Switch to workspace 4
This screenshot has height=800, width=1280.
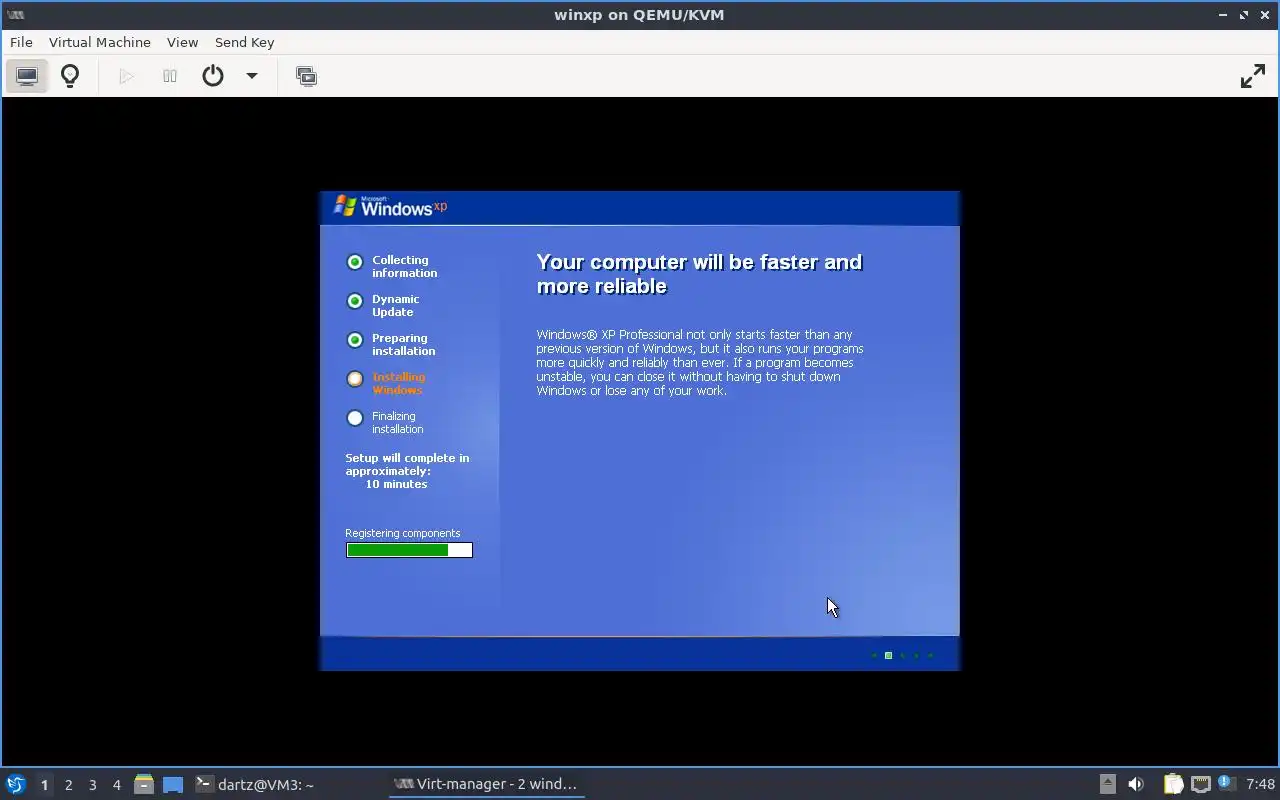(116, 785)
